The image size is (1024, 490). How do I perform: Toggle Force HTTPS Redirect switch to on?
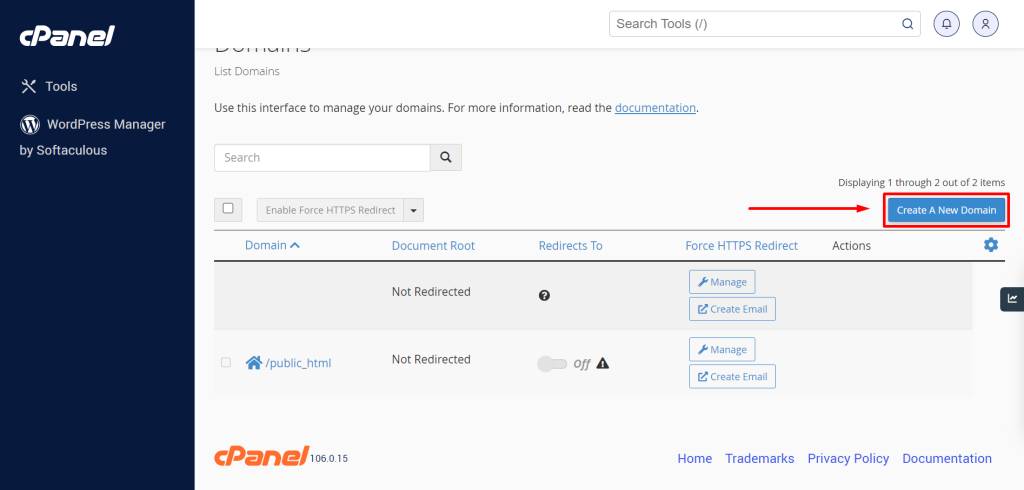tap(552, 364)
